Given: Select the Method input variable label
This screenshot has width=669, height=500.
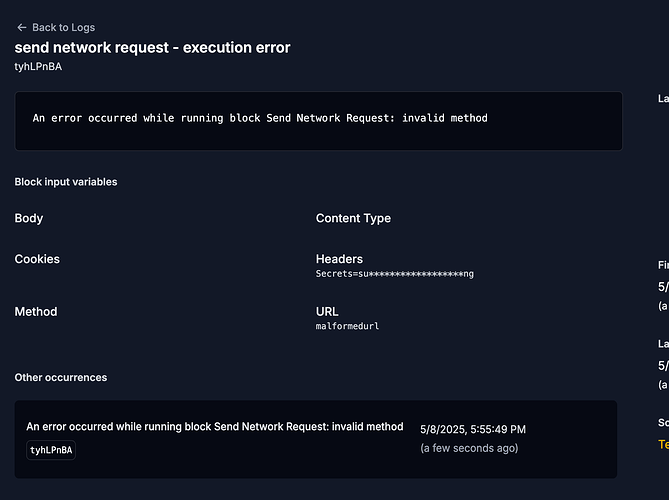Looking at the screenshot, I should tap(36, 312).
